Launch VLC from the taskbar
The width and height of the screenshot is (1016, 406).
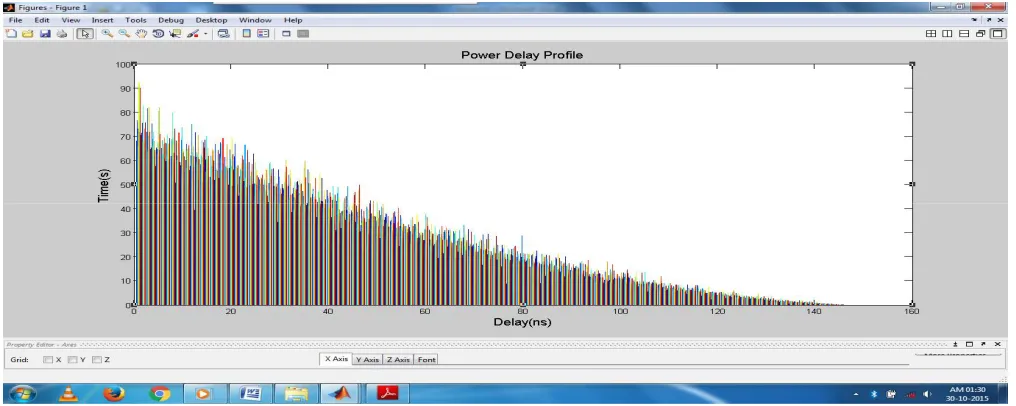[69, 393]
